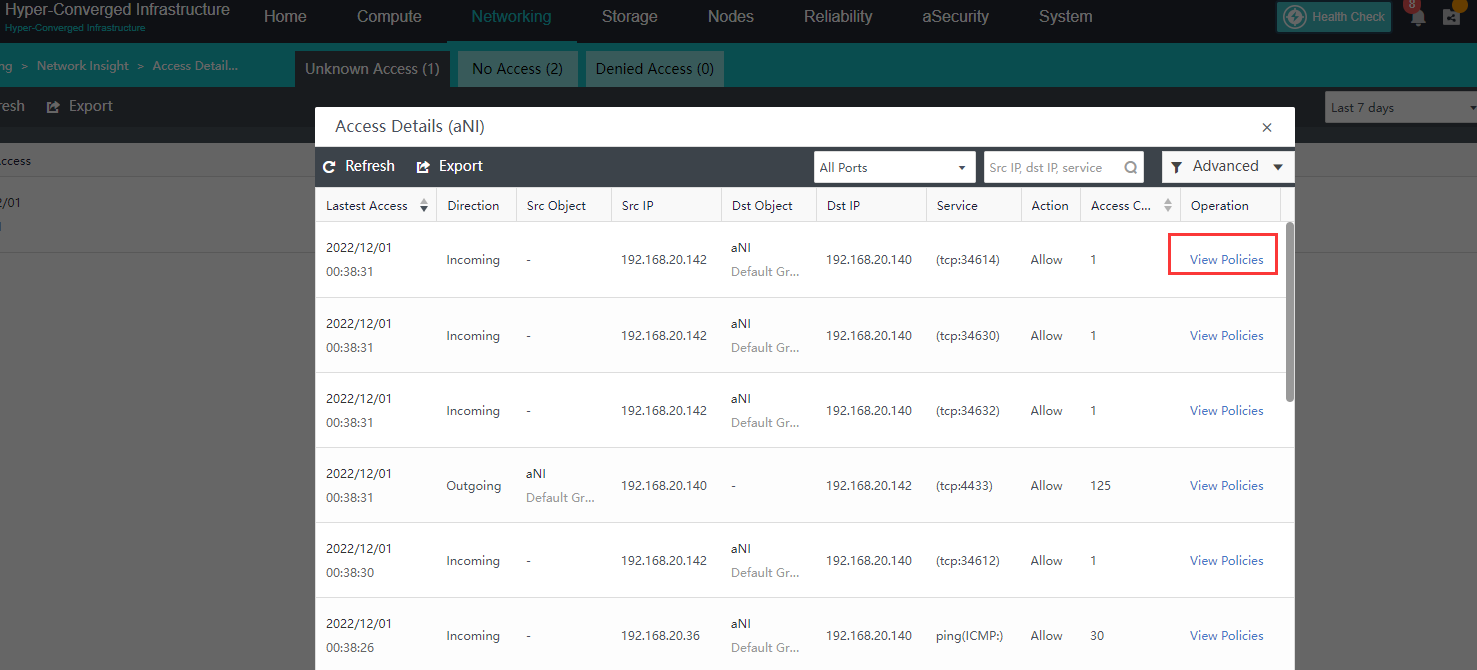Switch to Unknown Access (1) tab

pyautogui.click(x=372, y=69)
